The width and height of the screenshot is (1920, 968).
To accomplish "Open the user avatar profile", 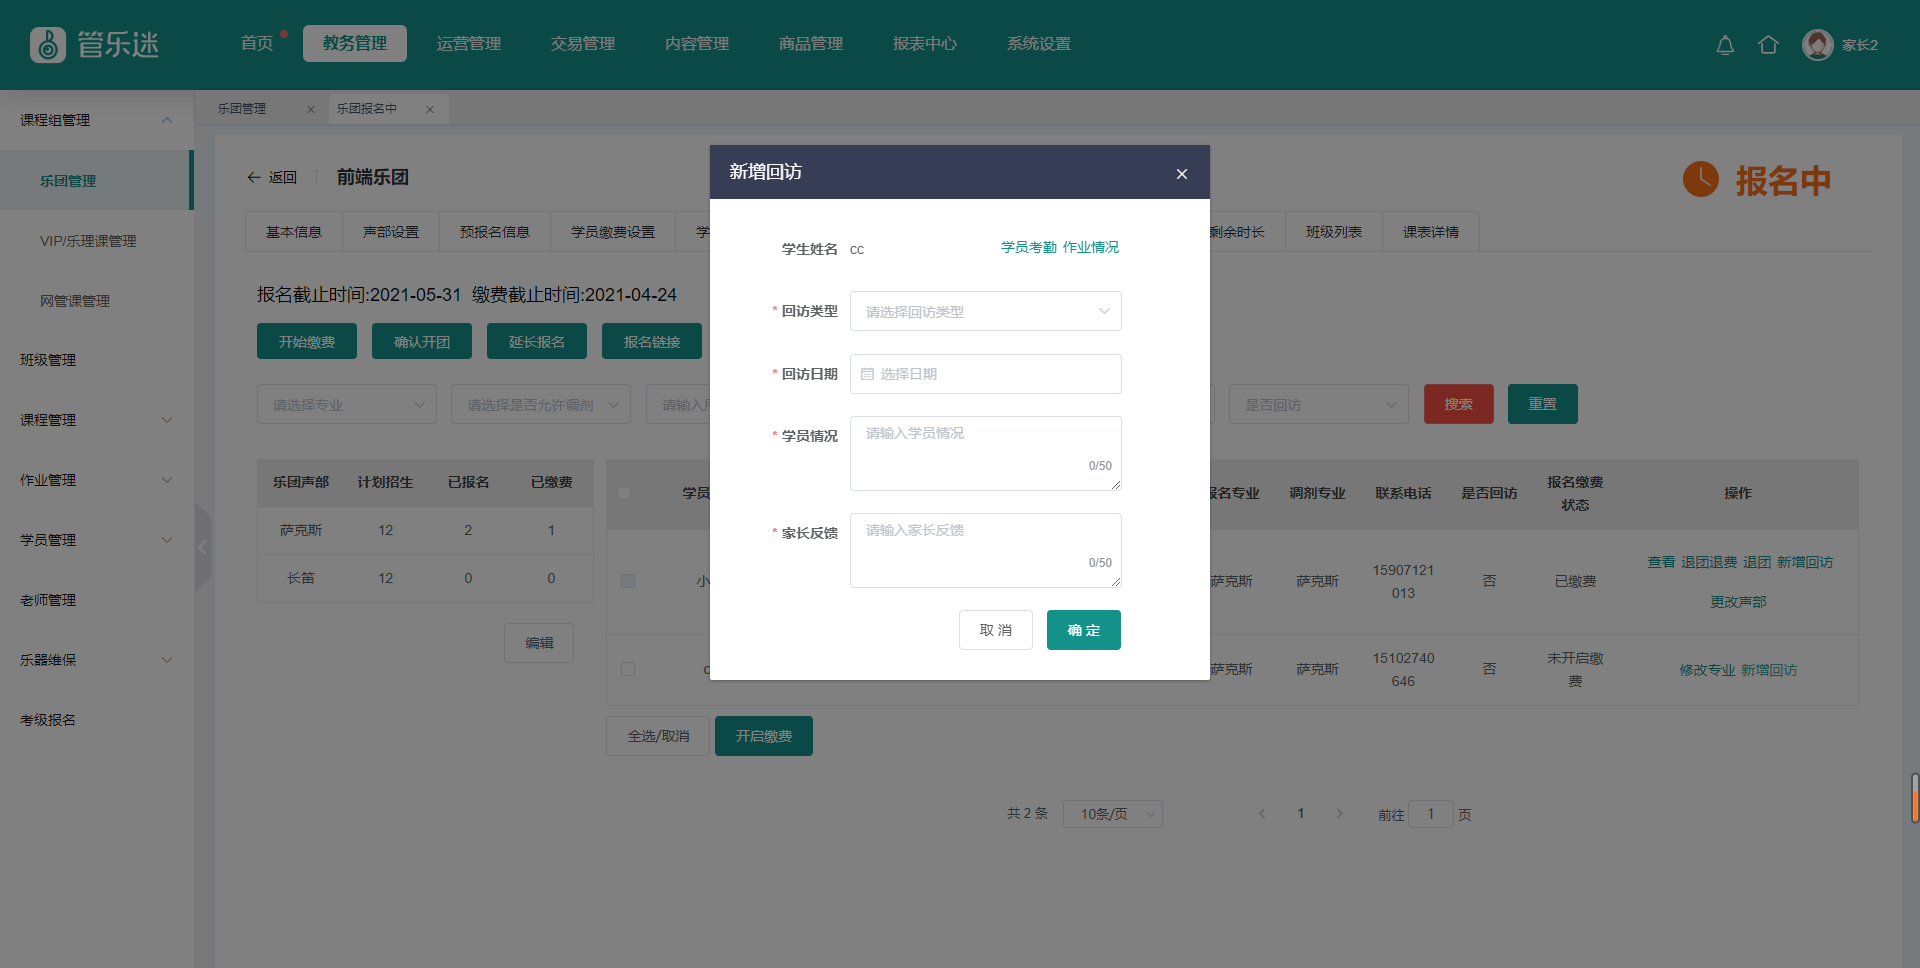I will point(1817,45).
